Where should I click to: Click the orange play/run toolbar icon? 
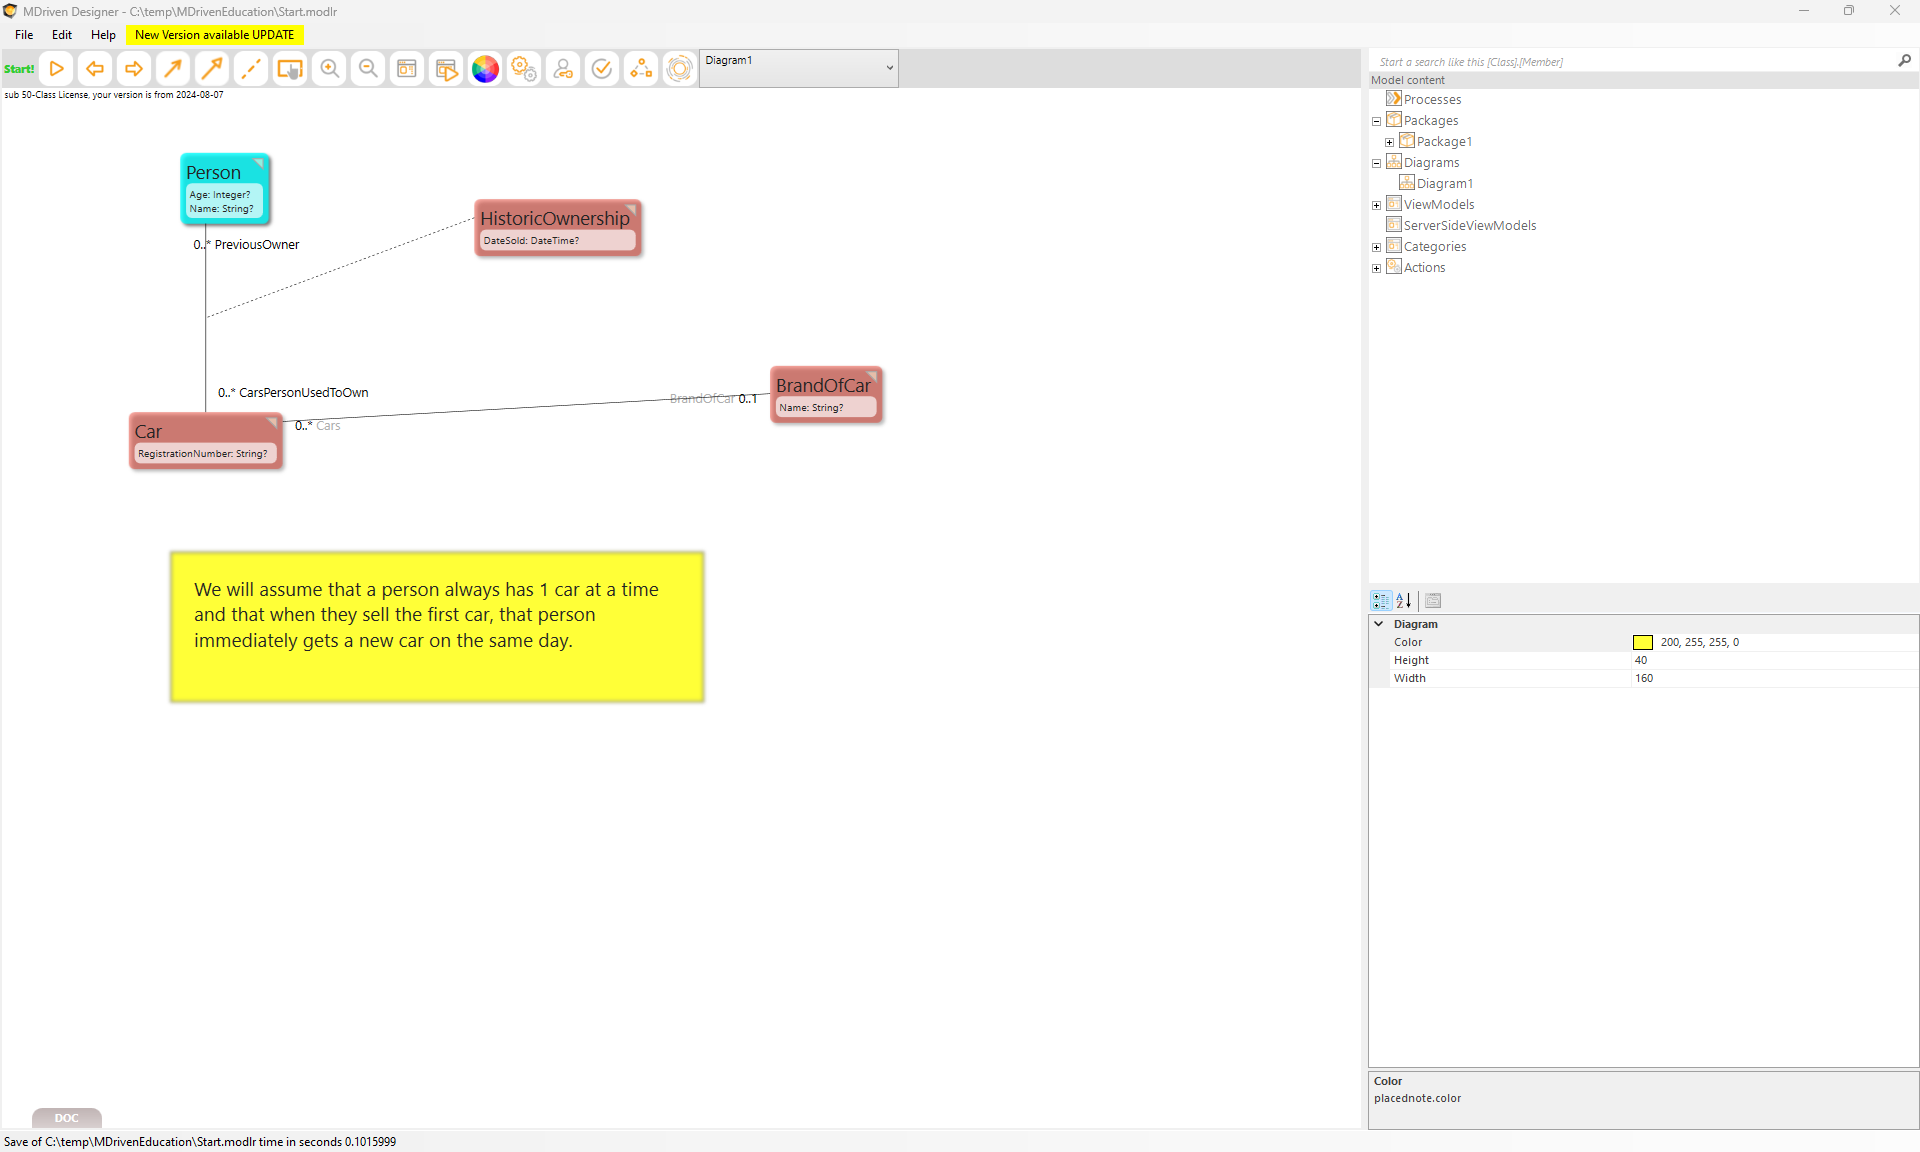(57, 69)
